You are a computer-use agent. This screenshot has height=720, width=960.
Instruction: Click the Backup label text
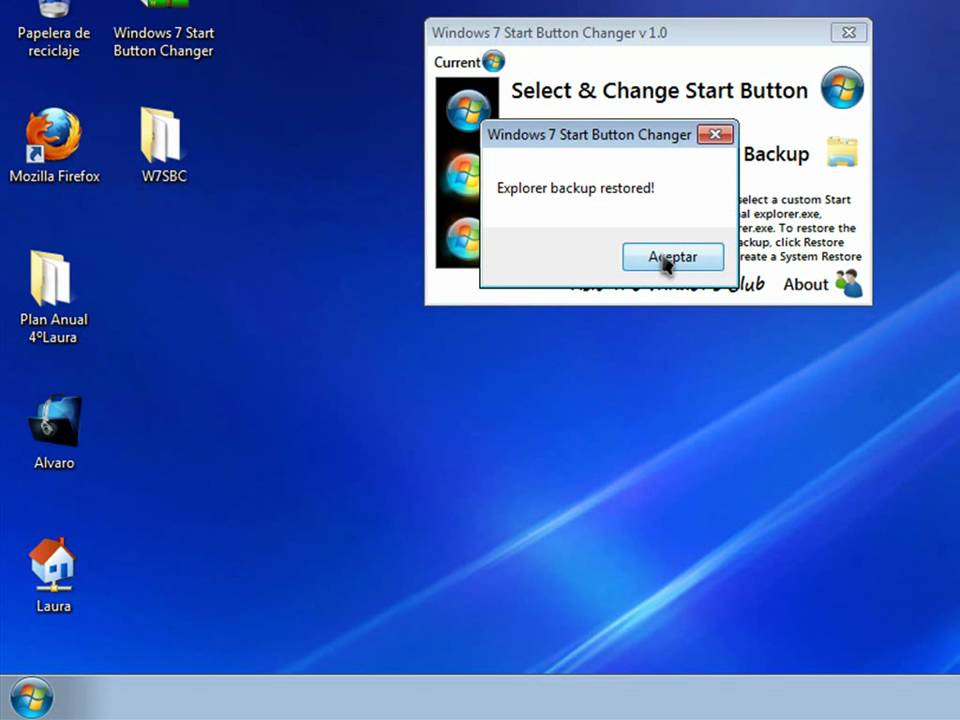[776, 154]
